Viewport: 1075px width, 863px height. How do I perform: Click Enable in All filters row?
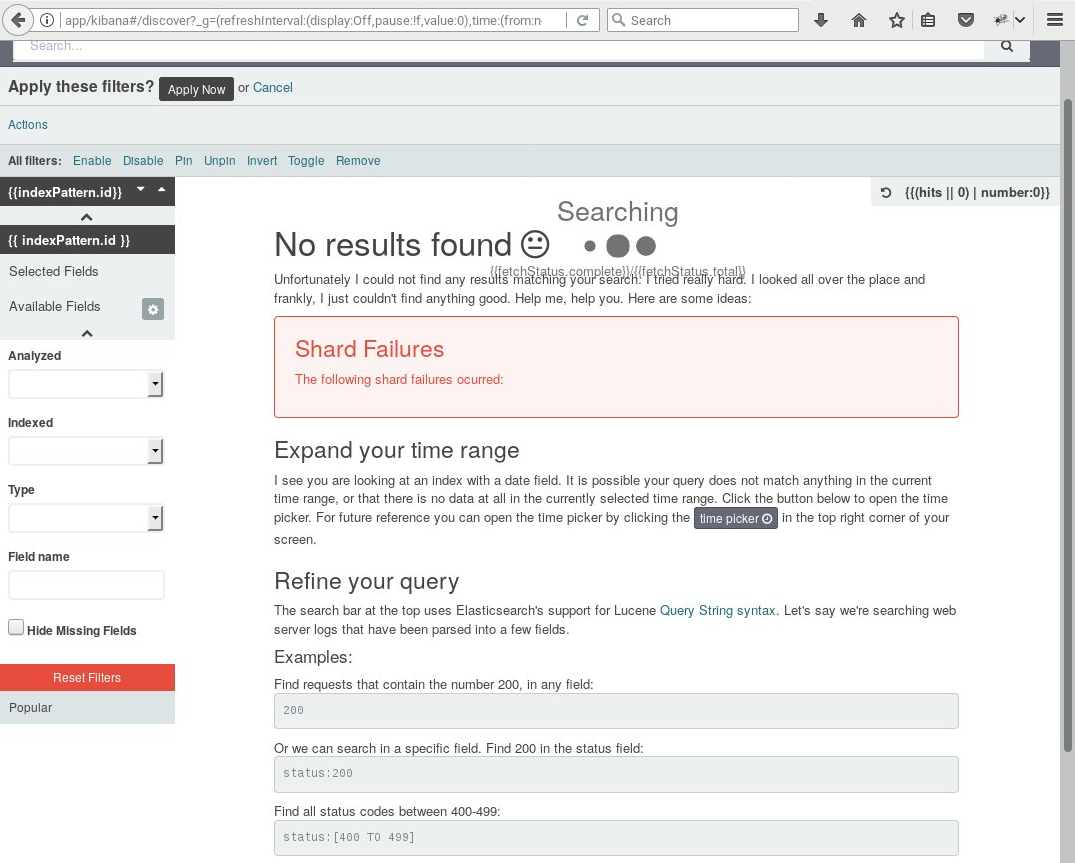tap(92, 161)
